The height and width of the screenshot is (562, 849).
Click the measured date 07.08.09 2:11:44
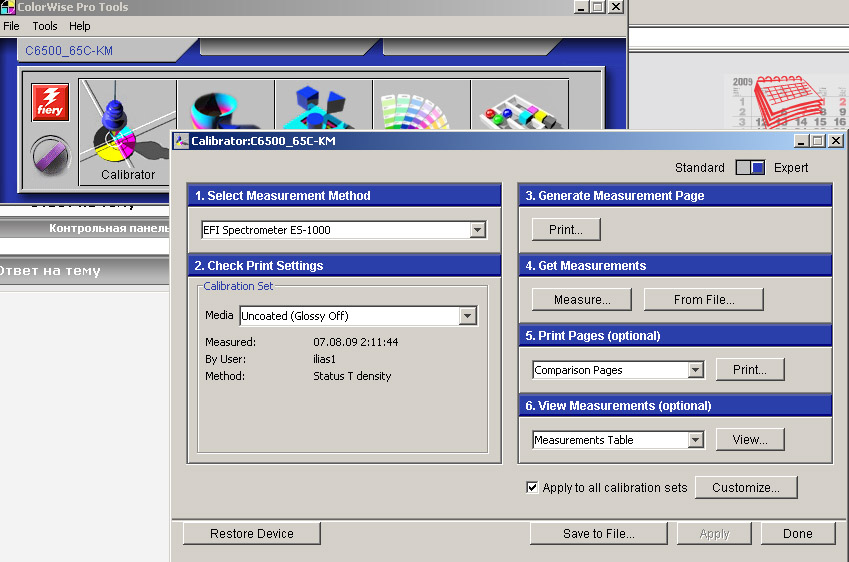click(x=355, y=342)
